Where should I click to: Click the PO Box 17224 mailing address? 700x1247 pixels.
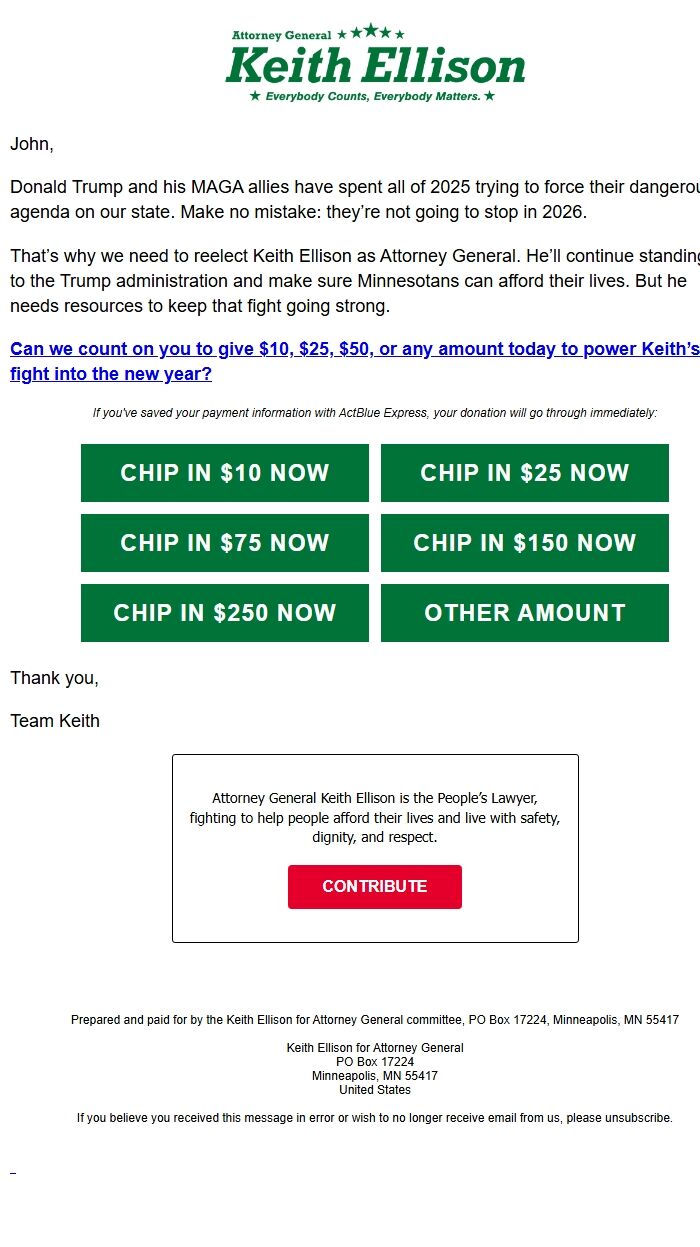click(374, 1061)
